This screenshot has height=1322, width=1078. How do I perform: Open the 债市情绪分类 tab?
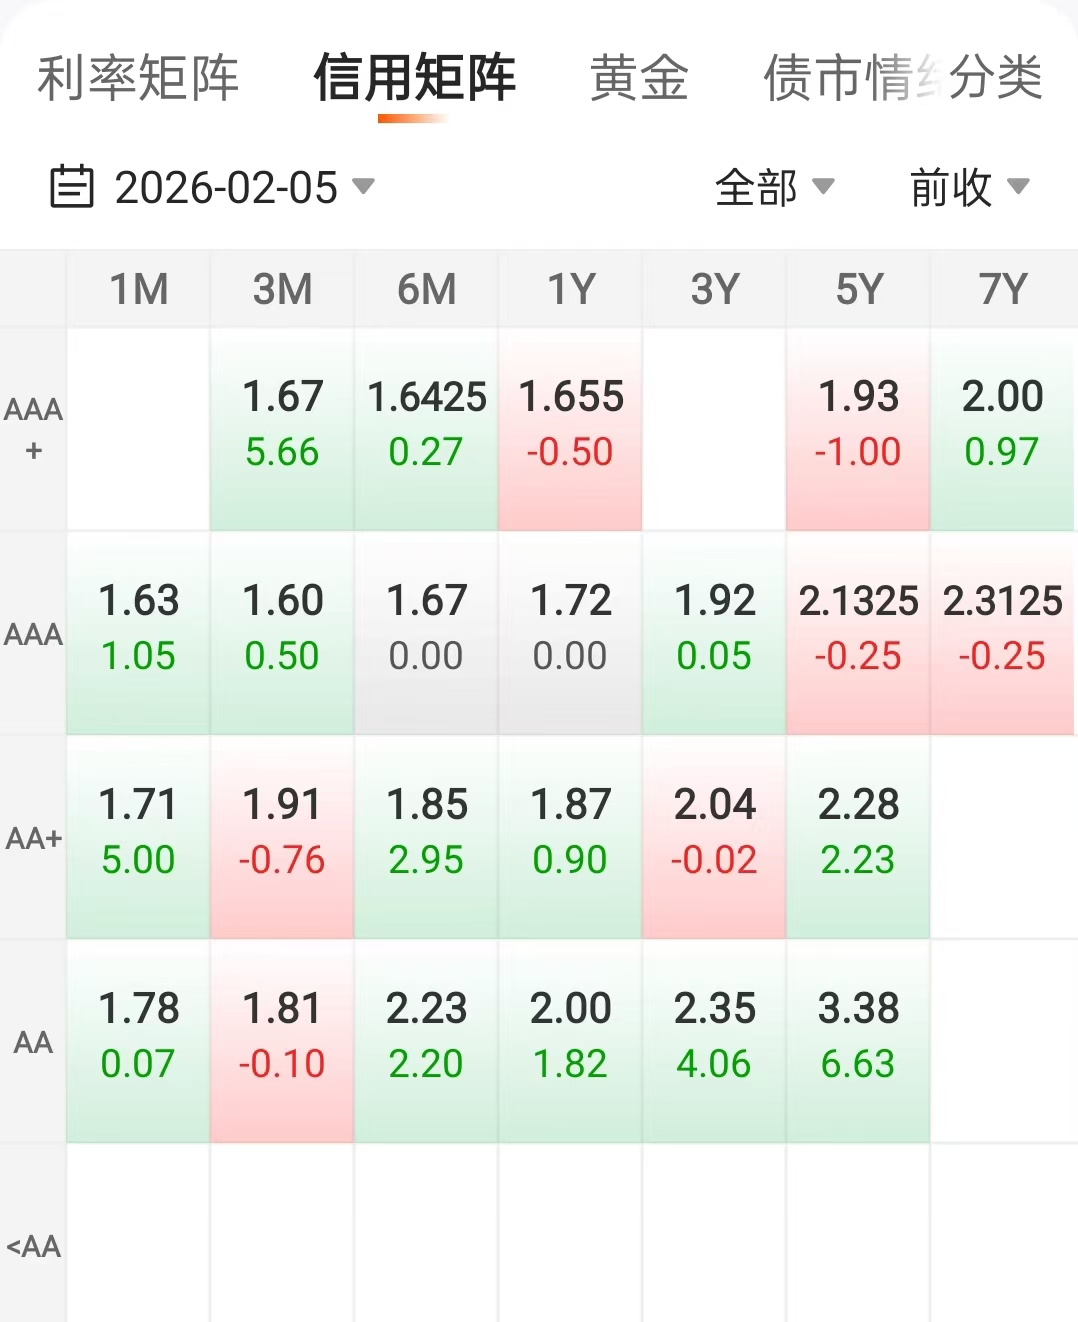(902, 78)
